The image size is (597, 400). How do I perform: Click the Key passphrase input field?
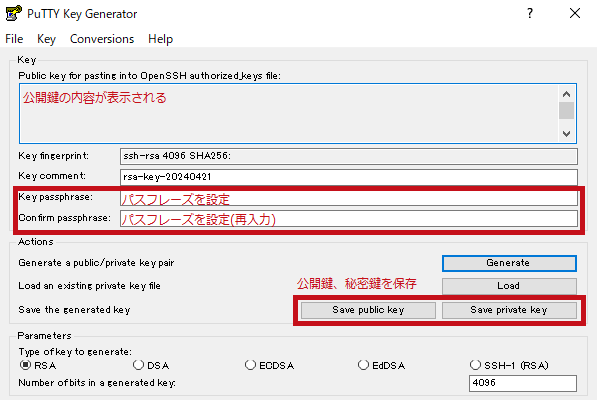349,198
